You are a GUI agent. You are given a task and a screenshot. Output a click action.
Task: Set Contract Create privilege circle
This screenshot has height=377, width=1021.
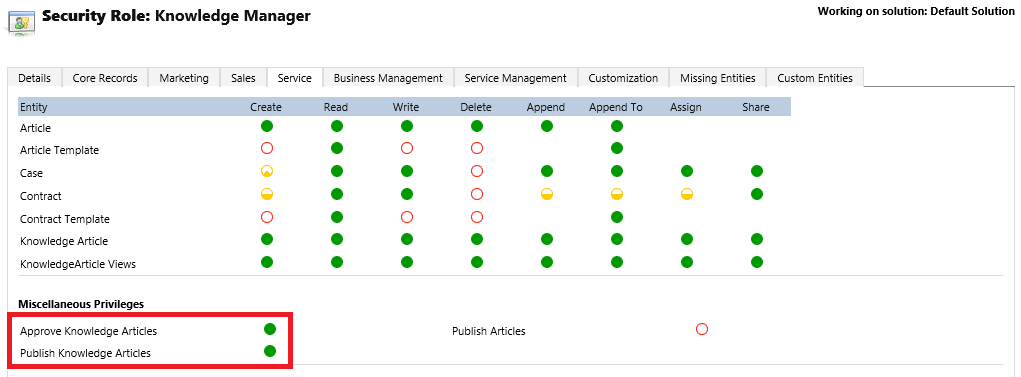(x=266, y=194)
